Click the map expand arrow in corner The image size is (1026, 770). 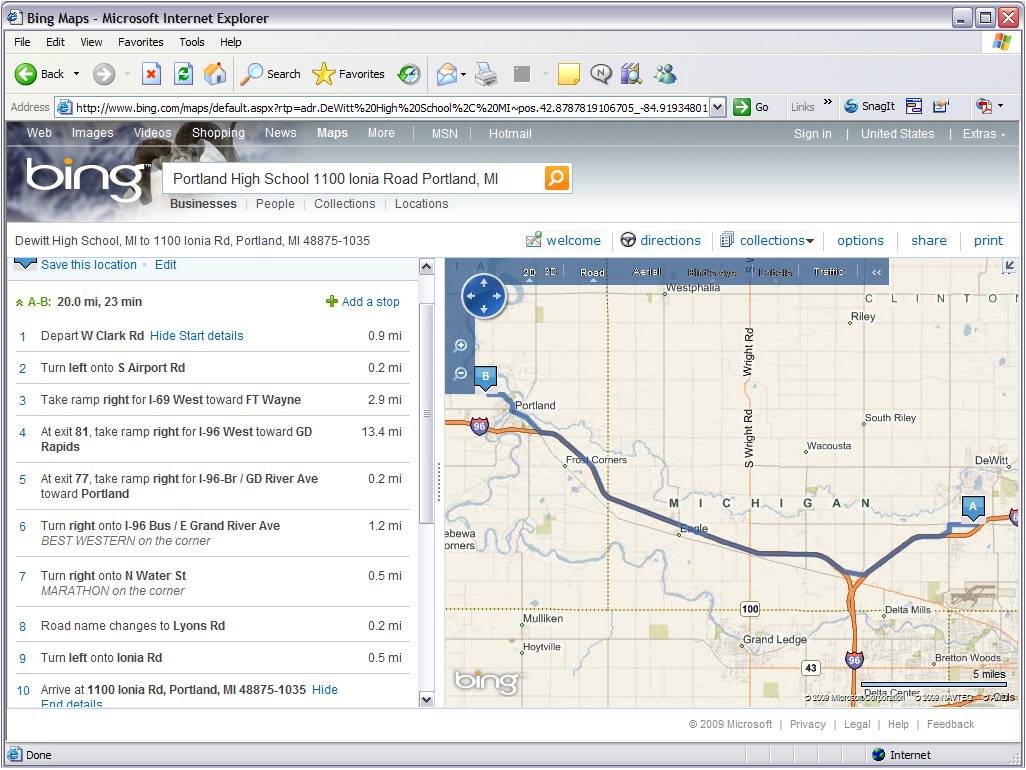[1009, 265]
